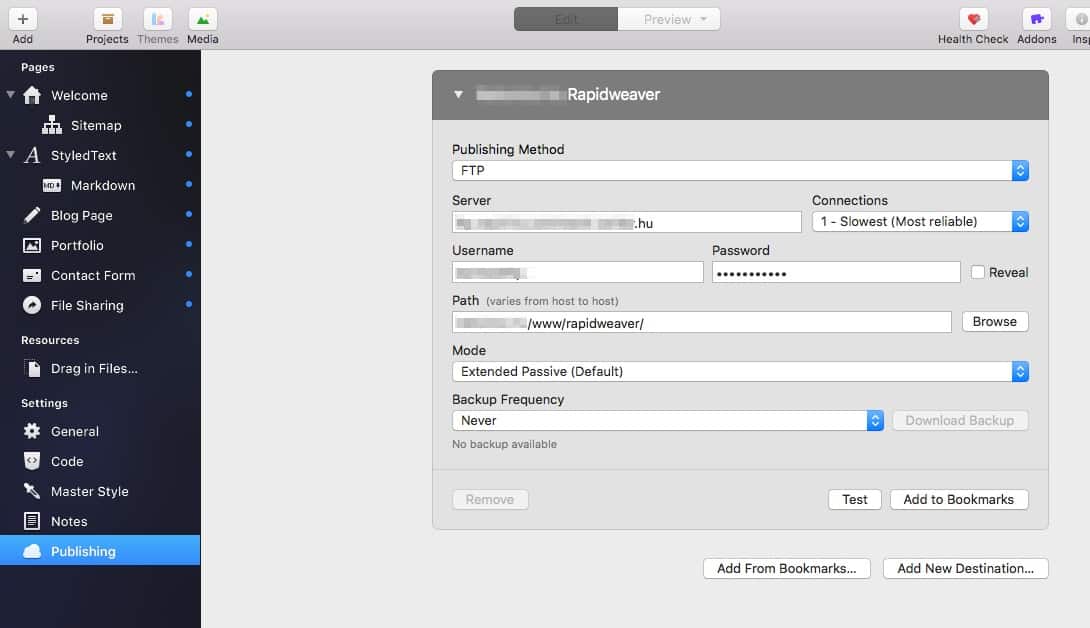This screenshot has height=628, width=1090.
Task: Click the Path input field
Action: point(701,322)
